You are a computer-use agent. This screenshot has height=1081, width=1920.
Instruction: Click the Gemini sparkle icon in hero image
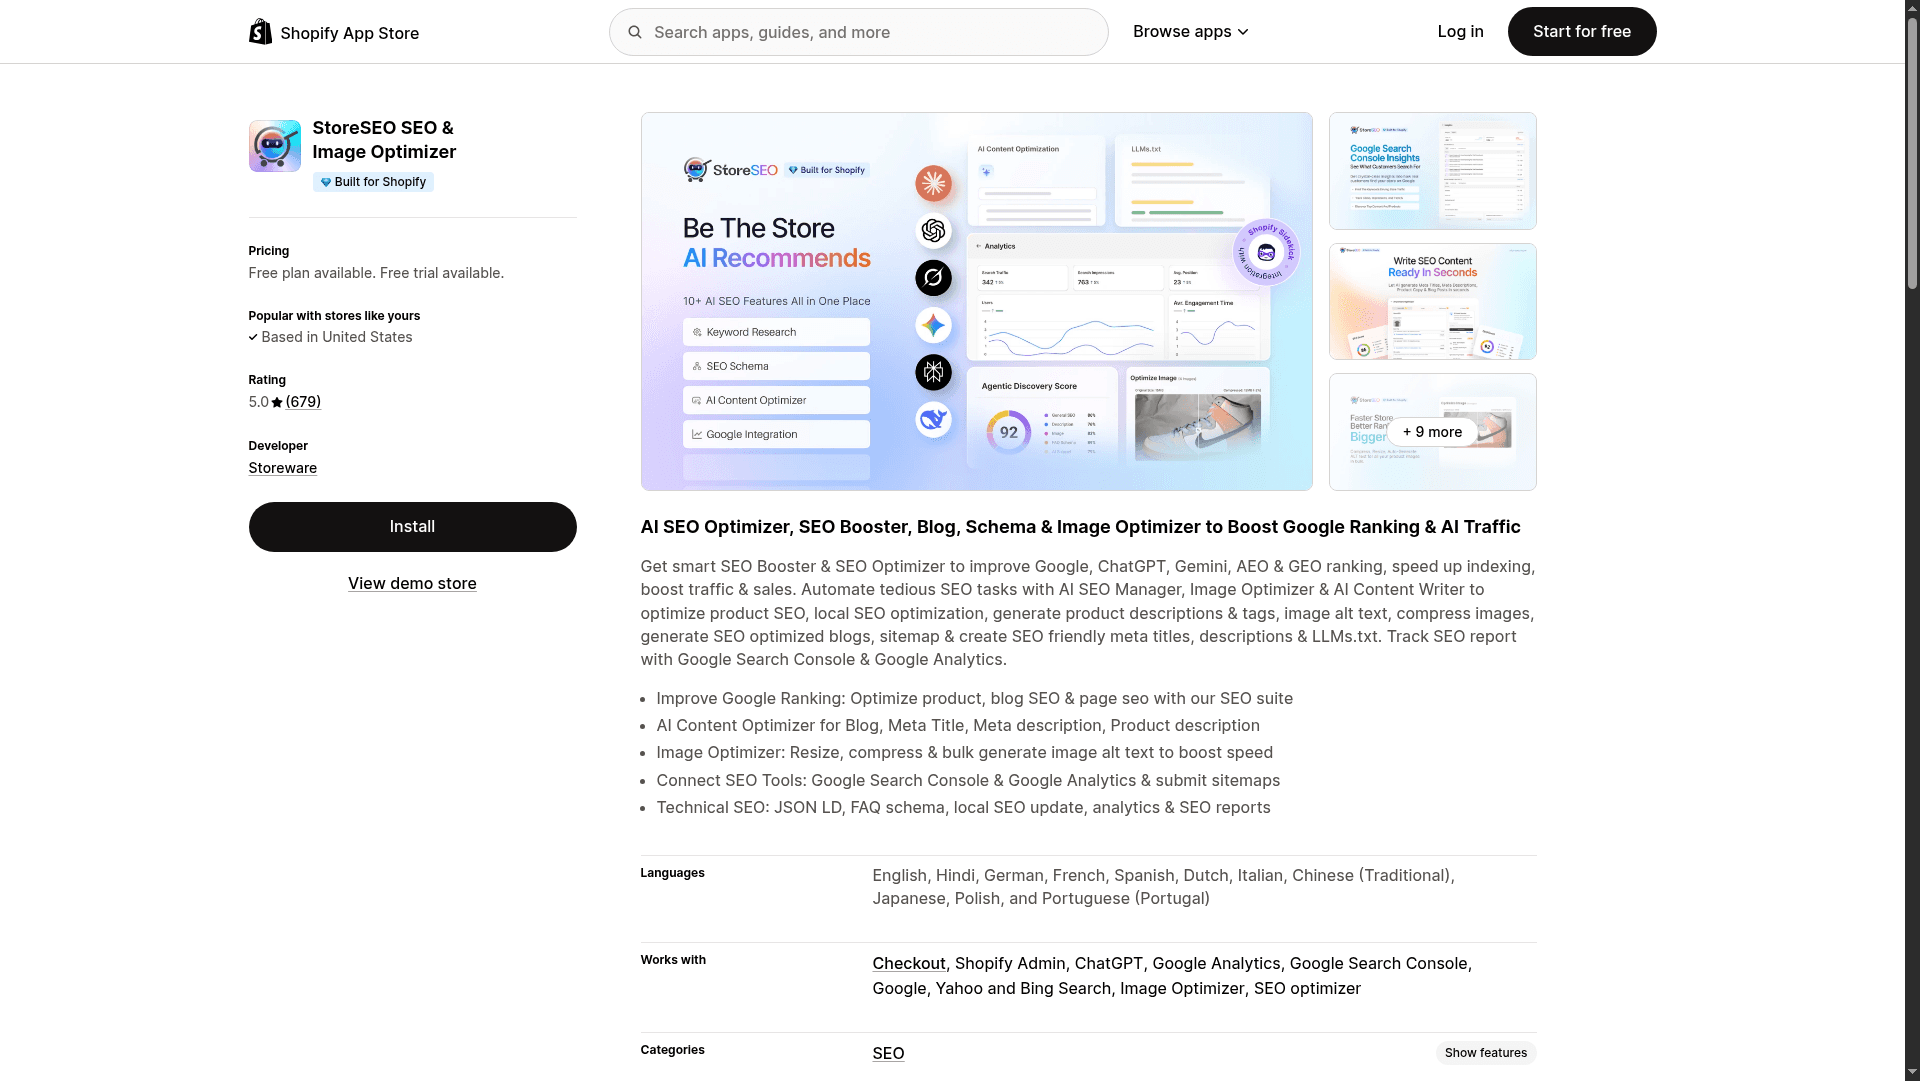coord(933,325)
